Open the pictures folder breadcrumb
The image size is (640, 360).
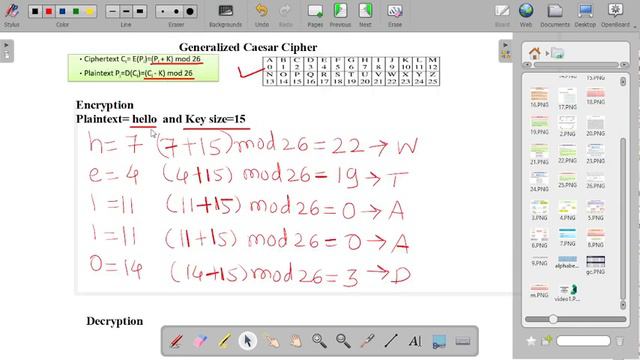557,53
